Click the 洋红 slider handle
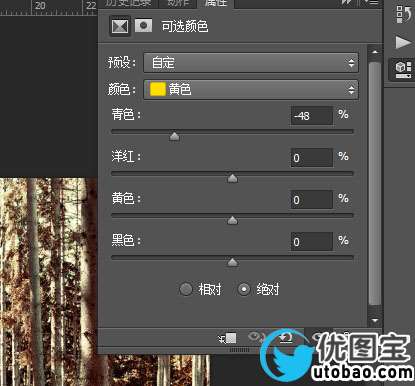This screenshot has height=386, width=415. click(x=232, y=178)
